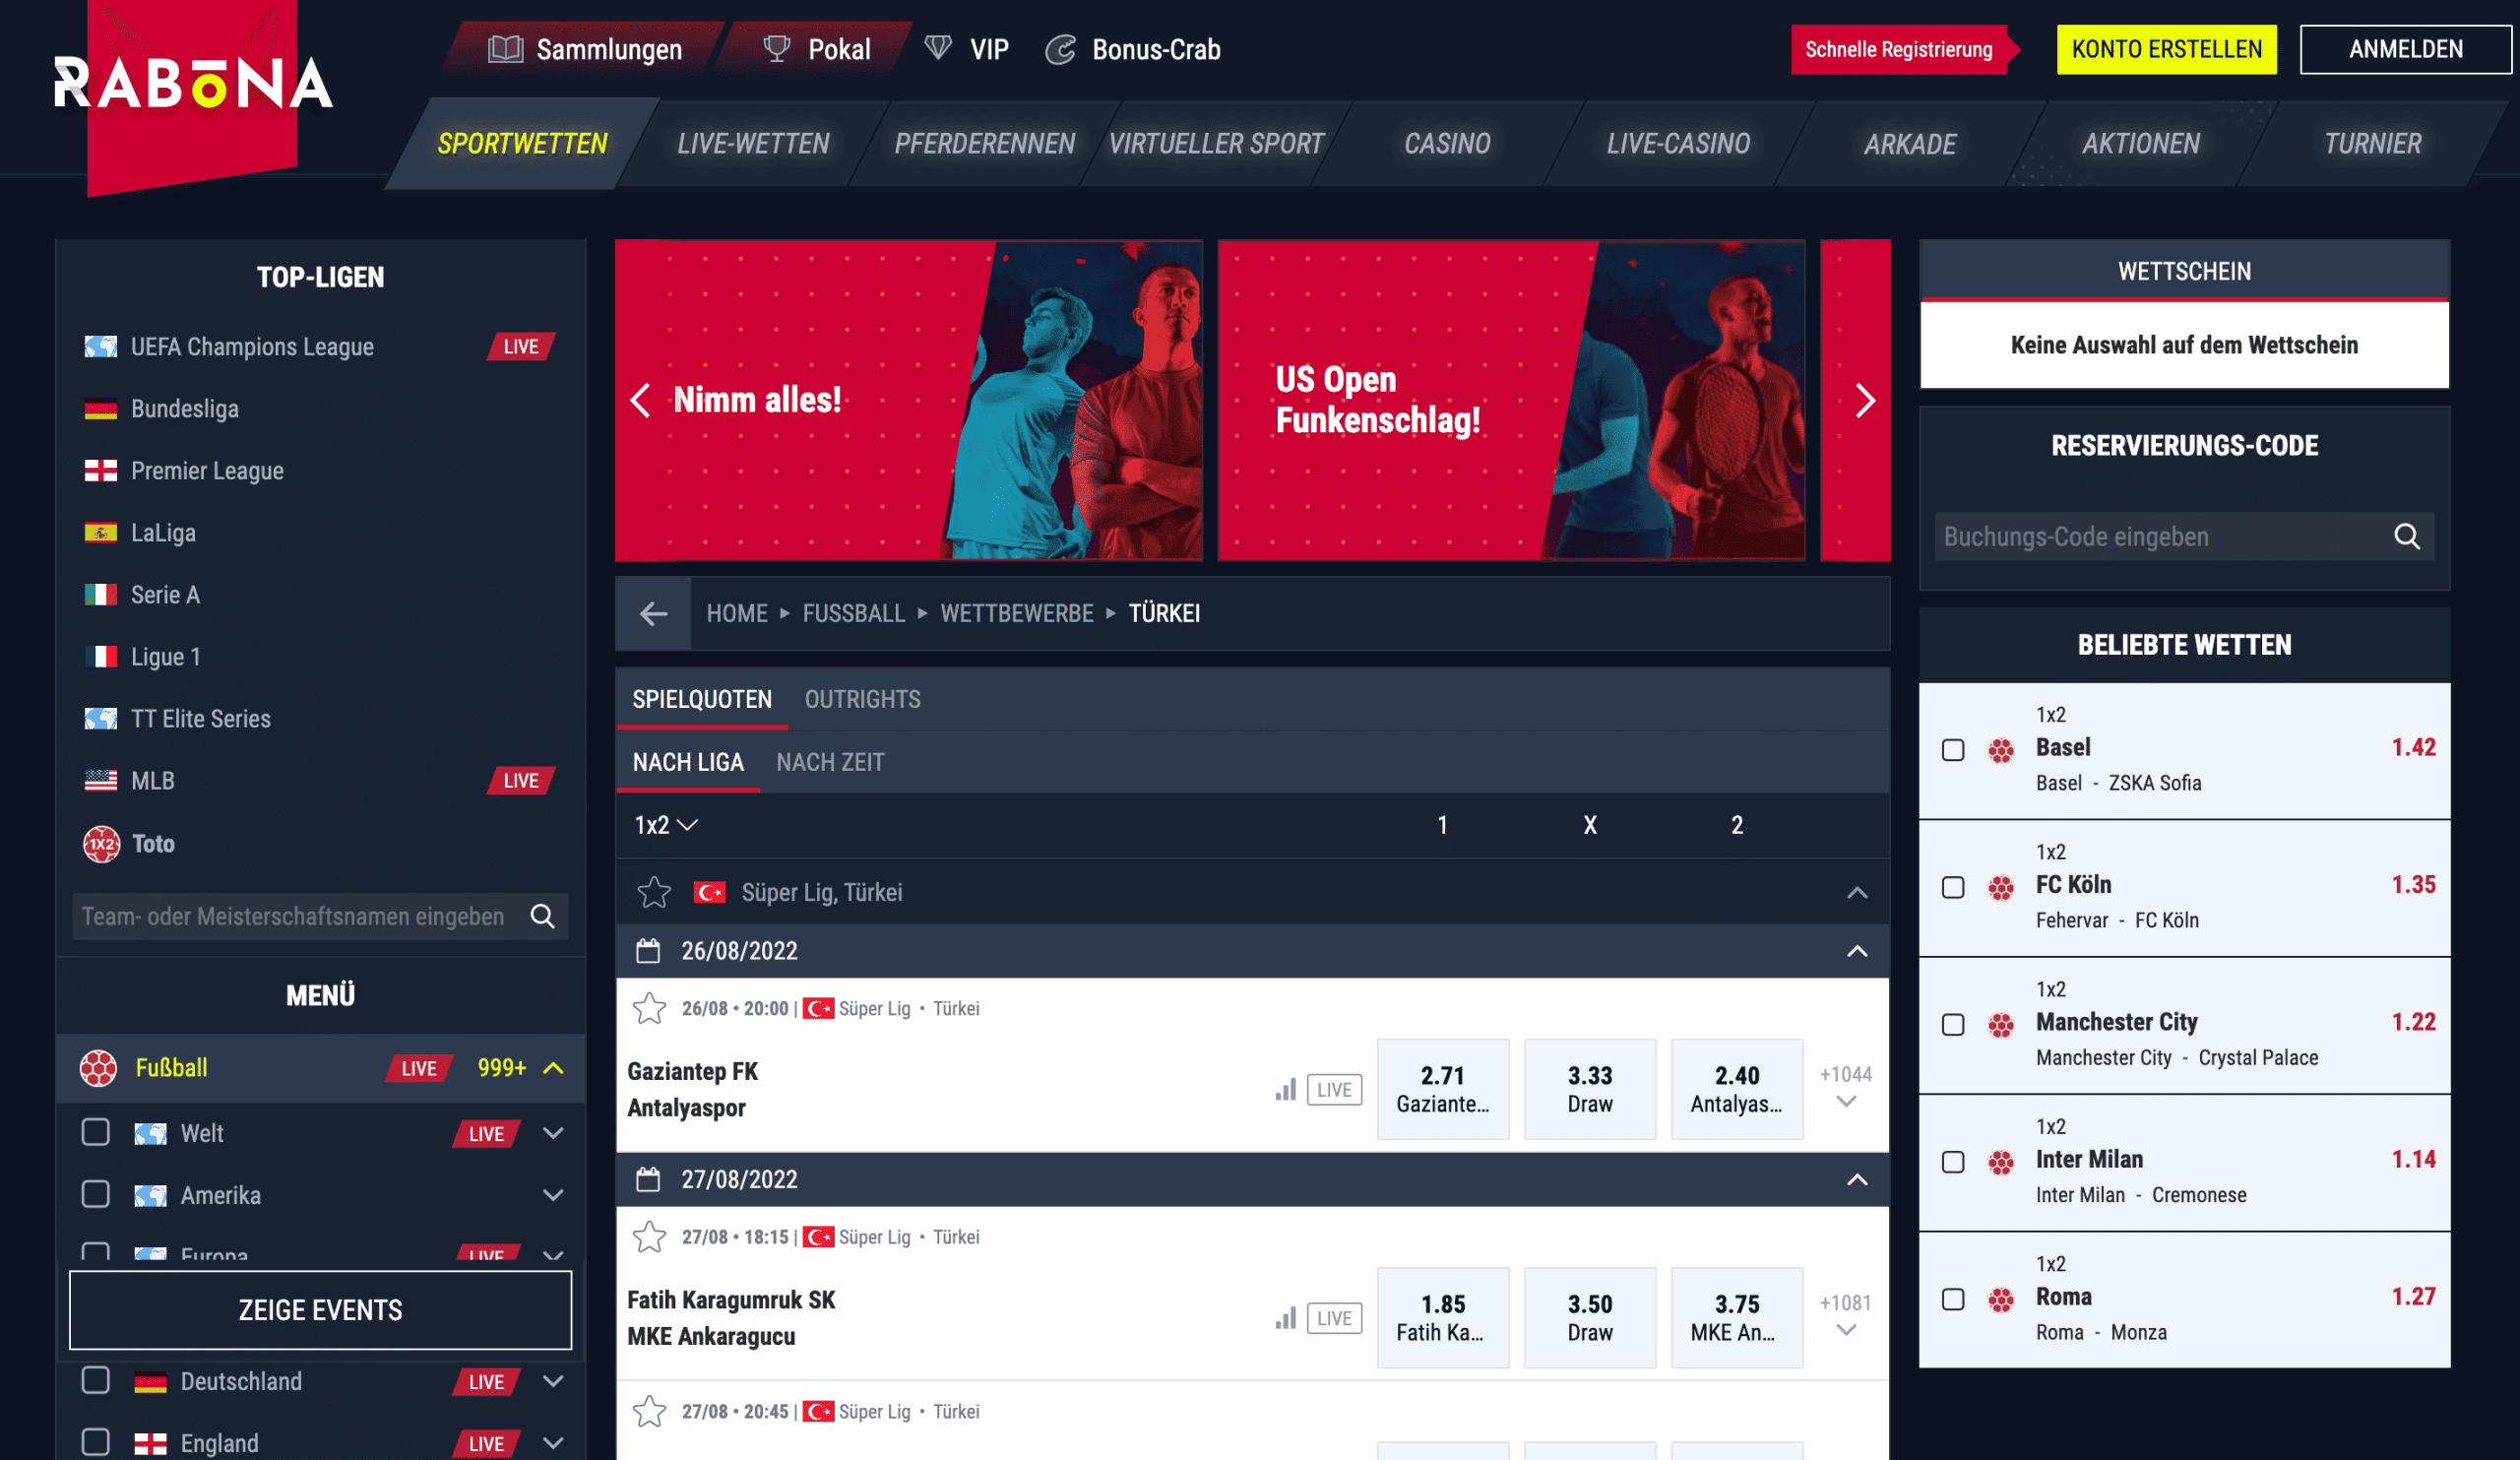Click UEFA Champions League globe flag icon
The width and height of the screenshot is (2520, 1460).
[100, 346]
